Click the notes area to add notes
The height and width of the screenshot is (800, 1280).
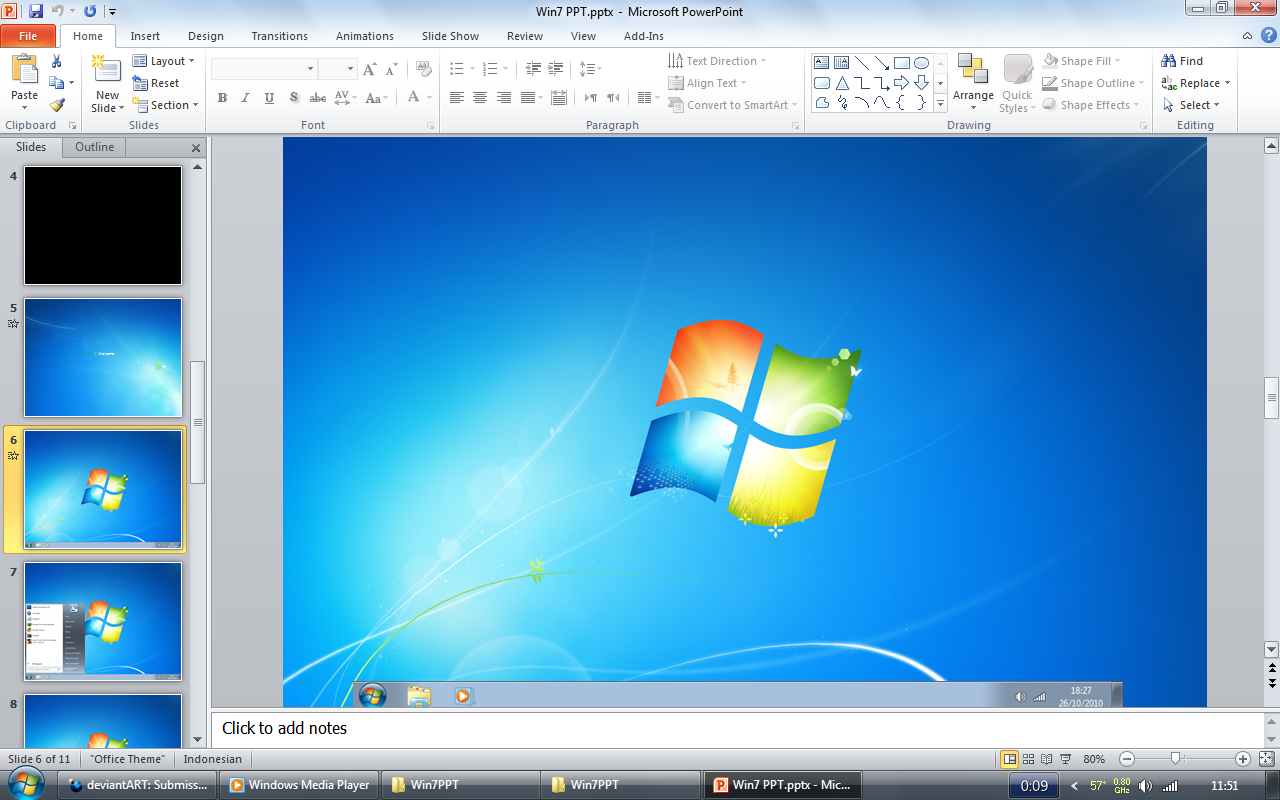[737, 728]
